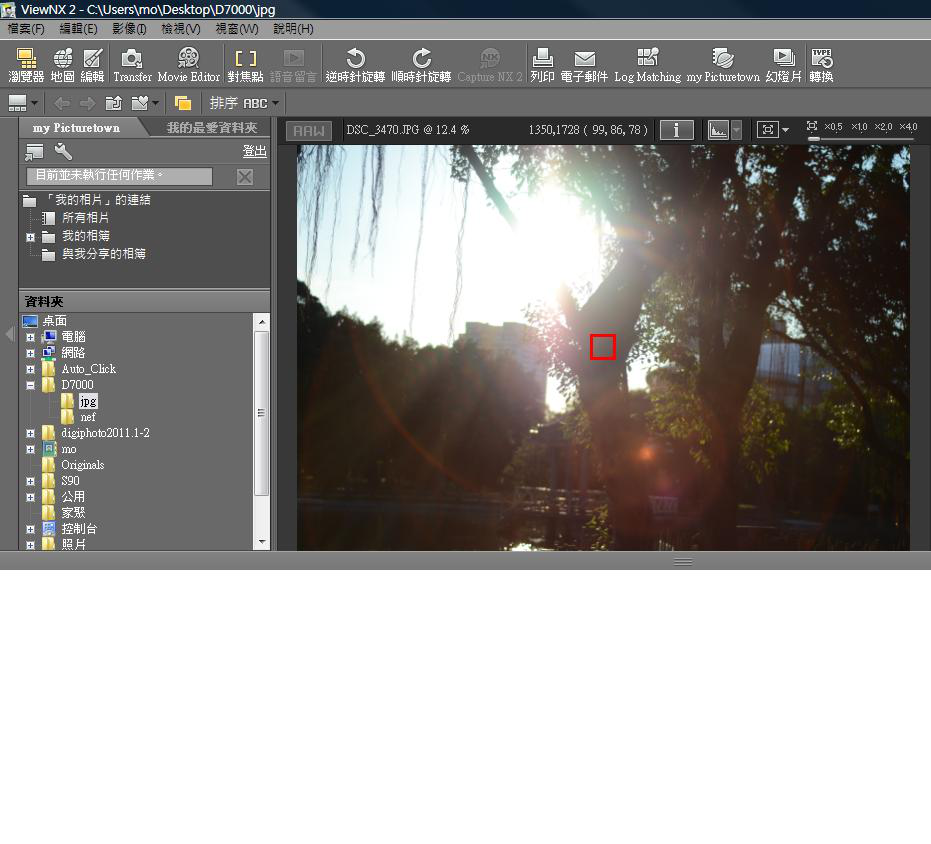Open the 影像(I) menu

click(x=129, y=29)
